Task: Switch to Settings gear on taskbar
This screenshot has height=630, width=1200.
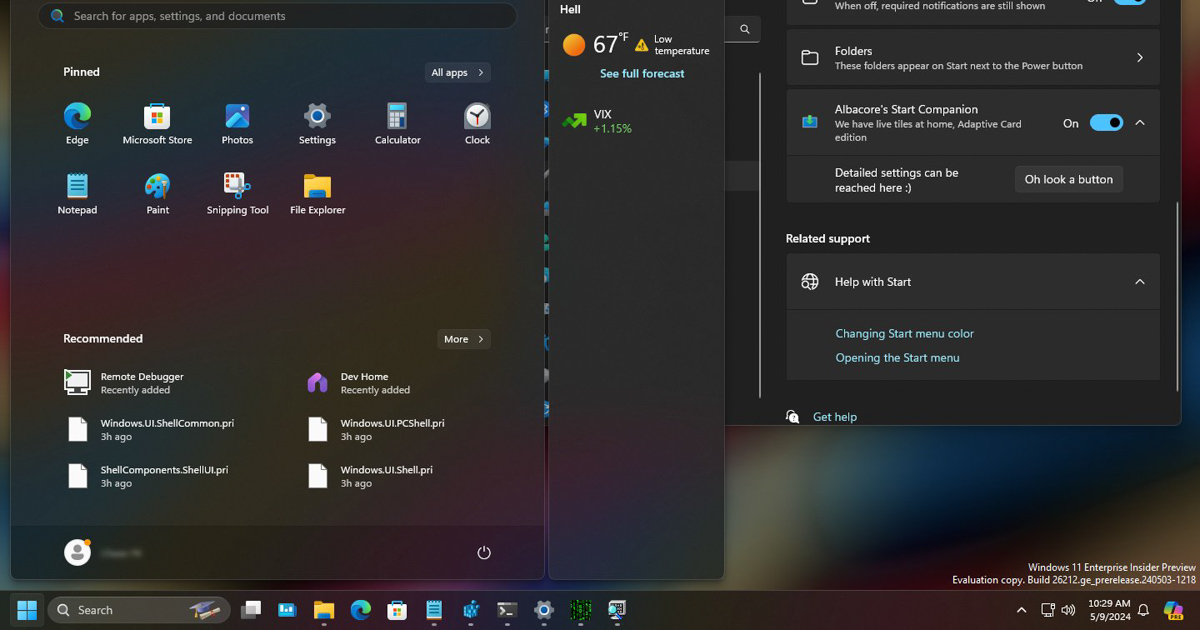Action: point(544,609)
